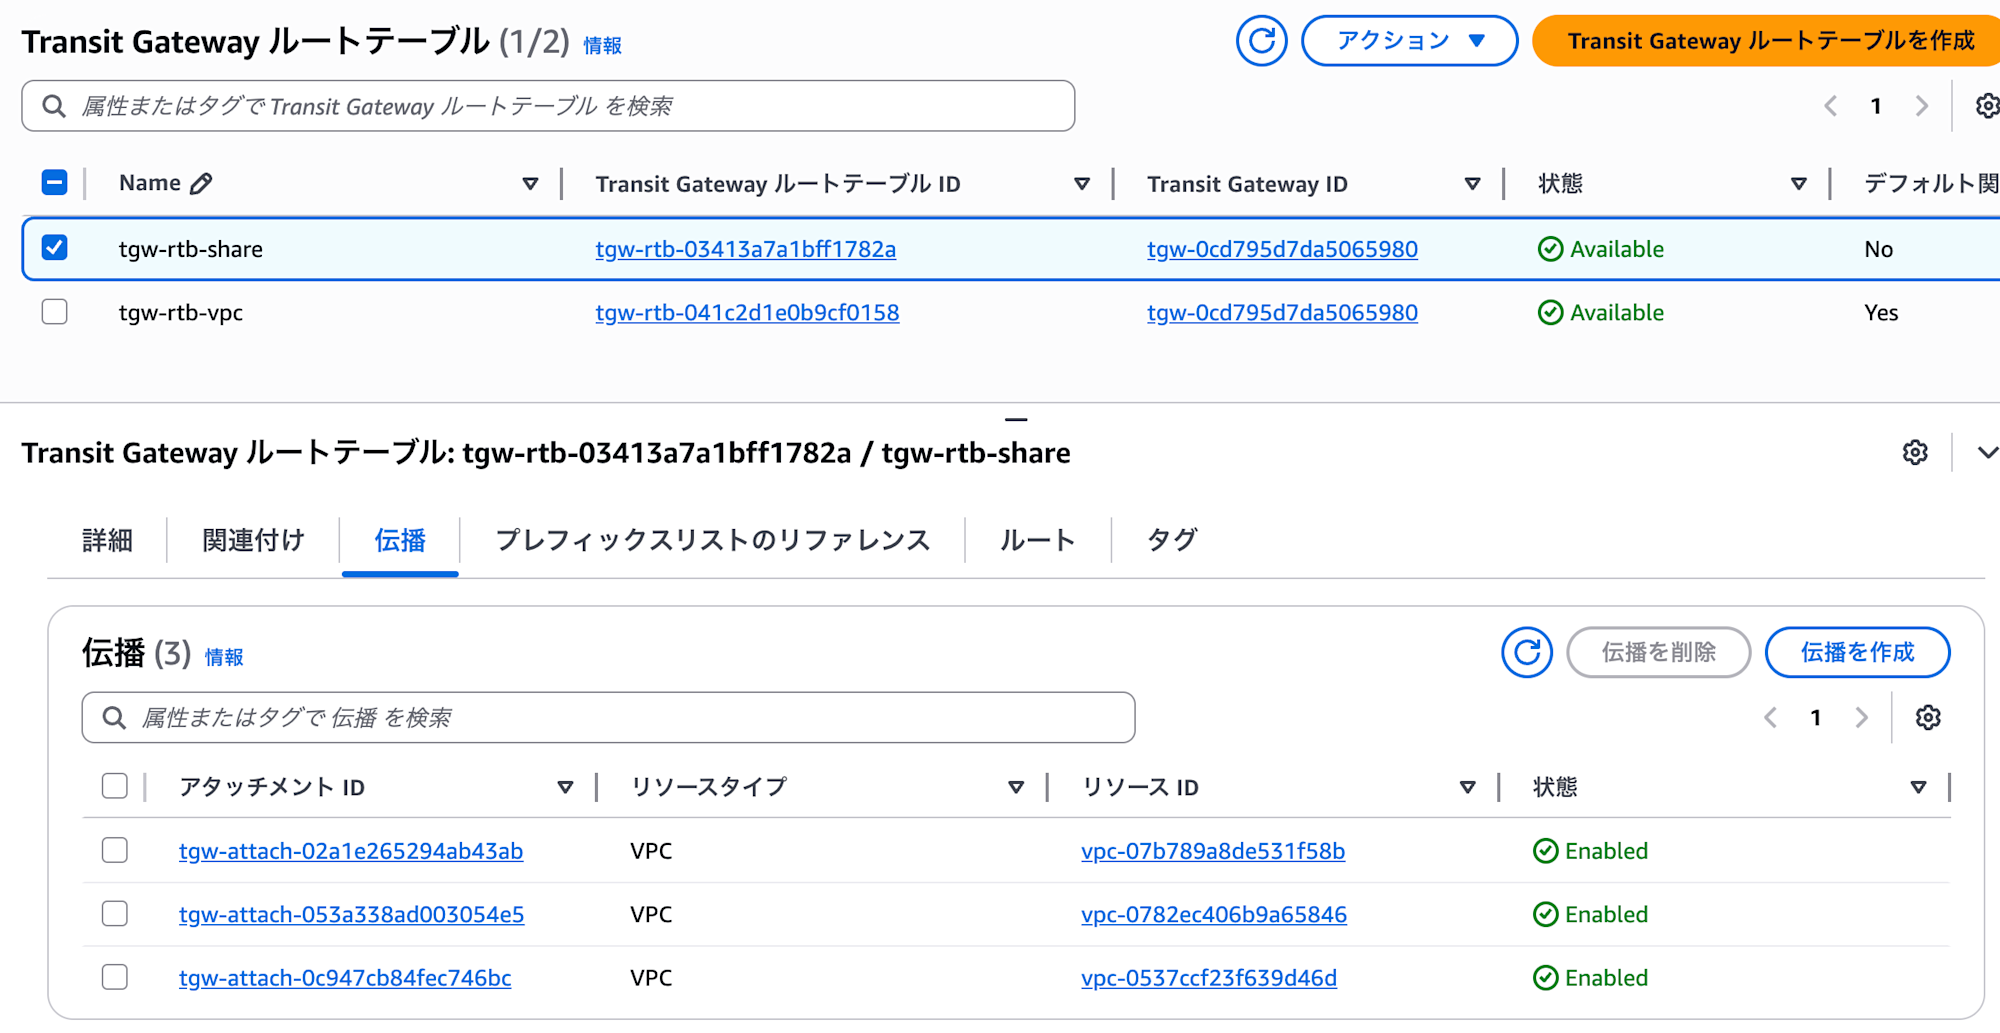Open attachment tgw-attach-02a1e265294ab43ab link
This screenshot has height=1033, width=2000.
point(351,851)
